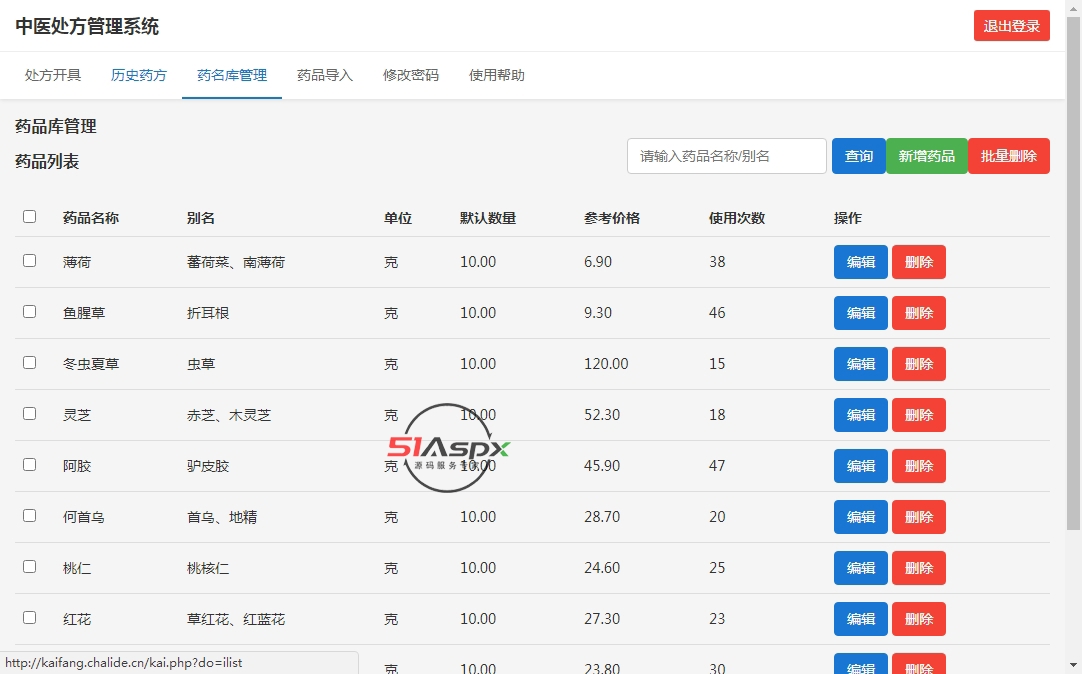Image resolution: width=1082 pixels, height=674 pixels.
Task: Click the green 新增药品 button
Action: tap(926, 156)
